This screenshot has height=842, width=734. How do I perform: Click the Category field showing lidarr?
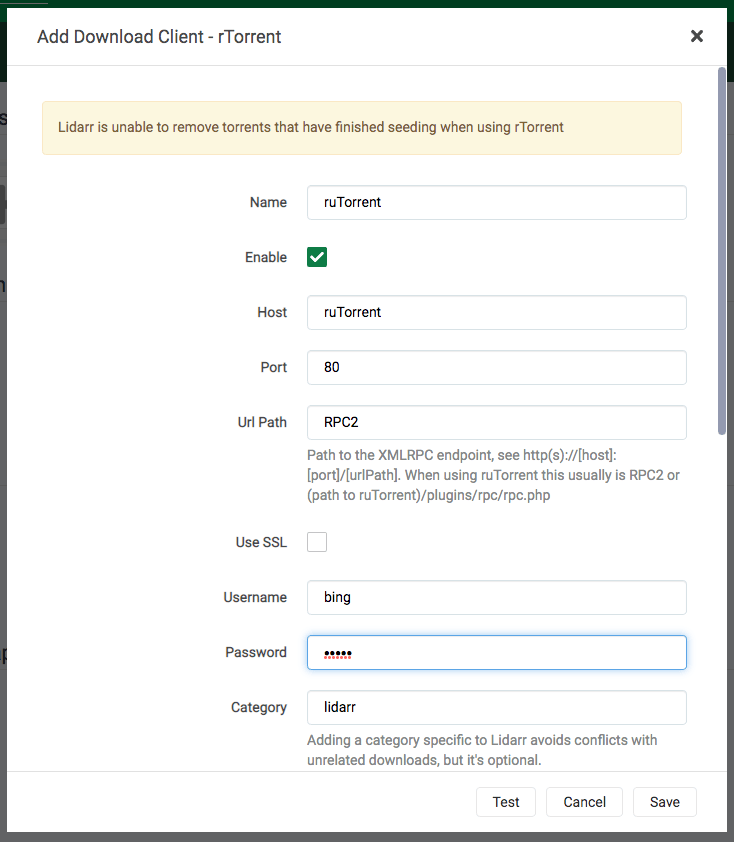[496, 707]
